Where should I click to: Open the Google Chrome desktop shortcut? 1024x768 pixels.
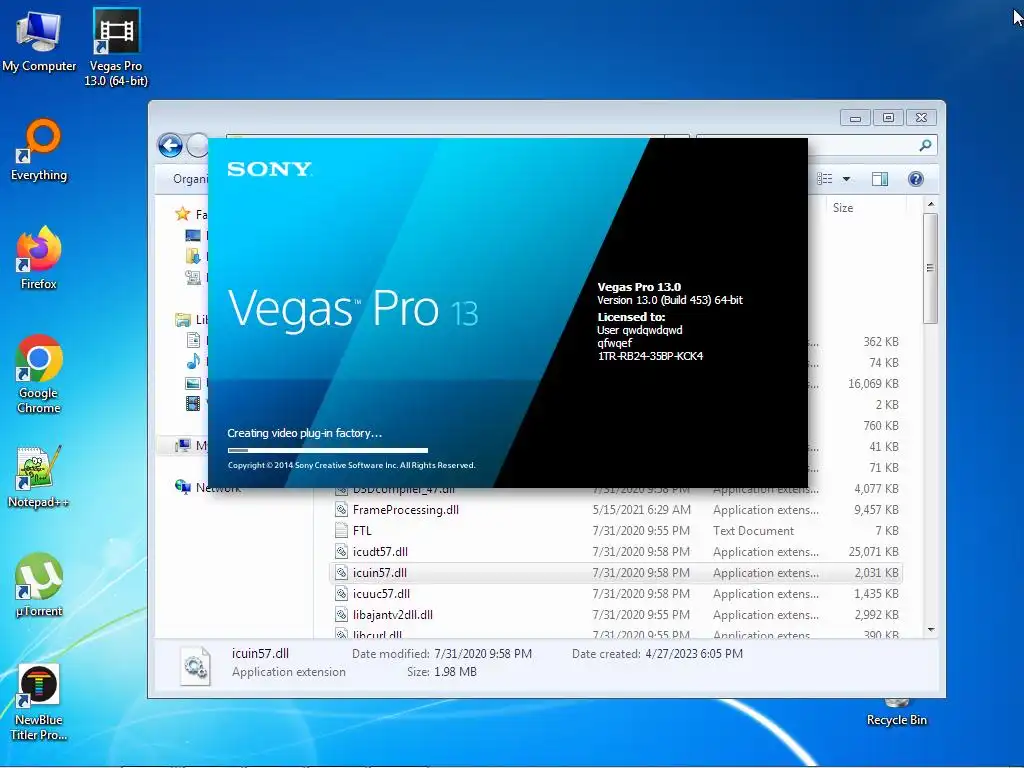point(39,374)
